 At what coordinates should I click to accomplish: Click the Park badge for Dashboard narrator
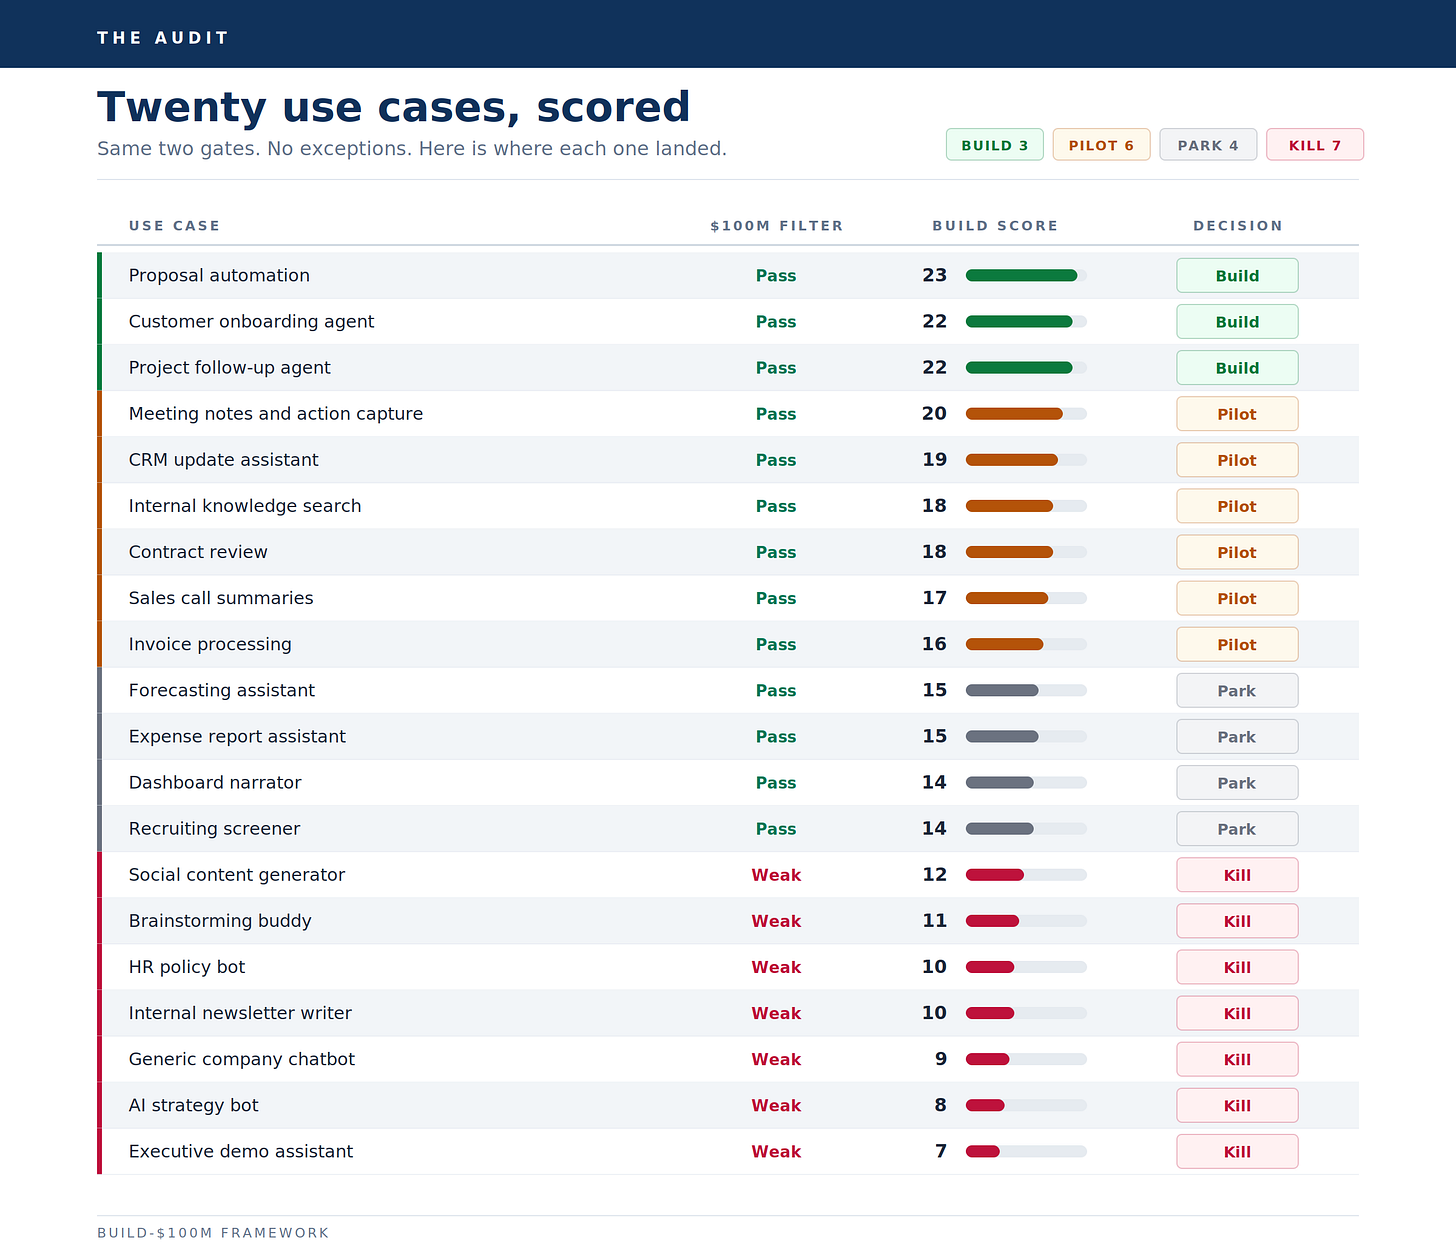point(1237,783)
